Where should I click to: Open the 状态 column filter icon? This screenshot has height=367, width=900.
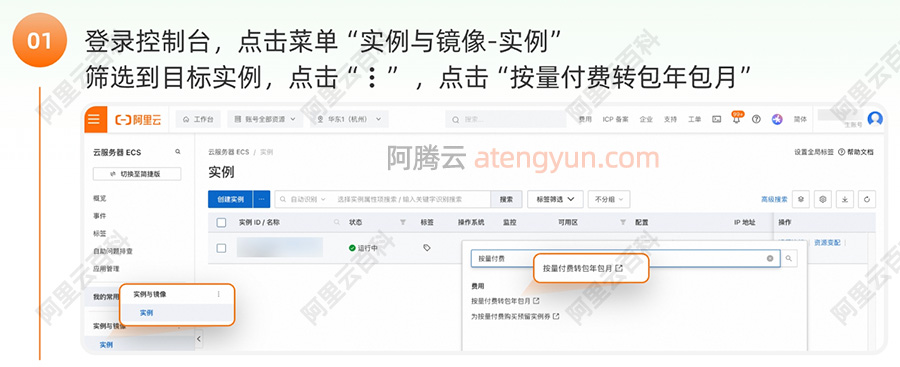coord(403,222)
